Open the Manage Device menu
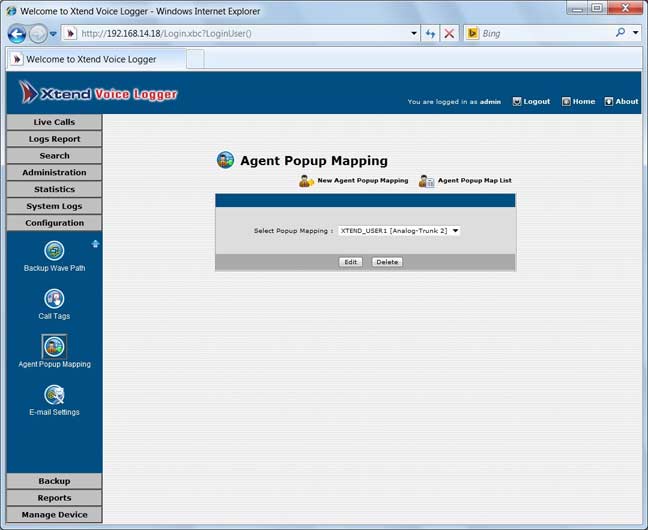Viewport: 648px width, 530px height. click(x=54, y=515)
